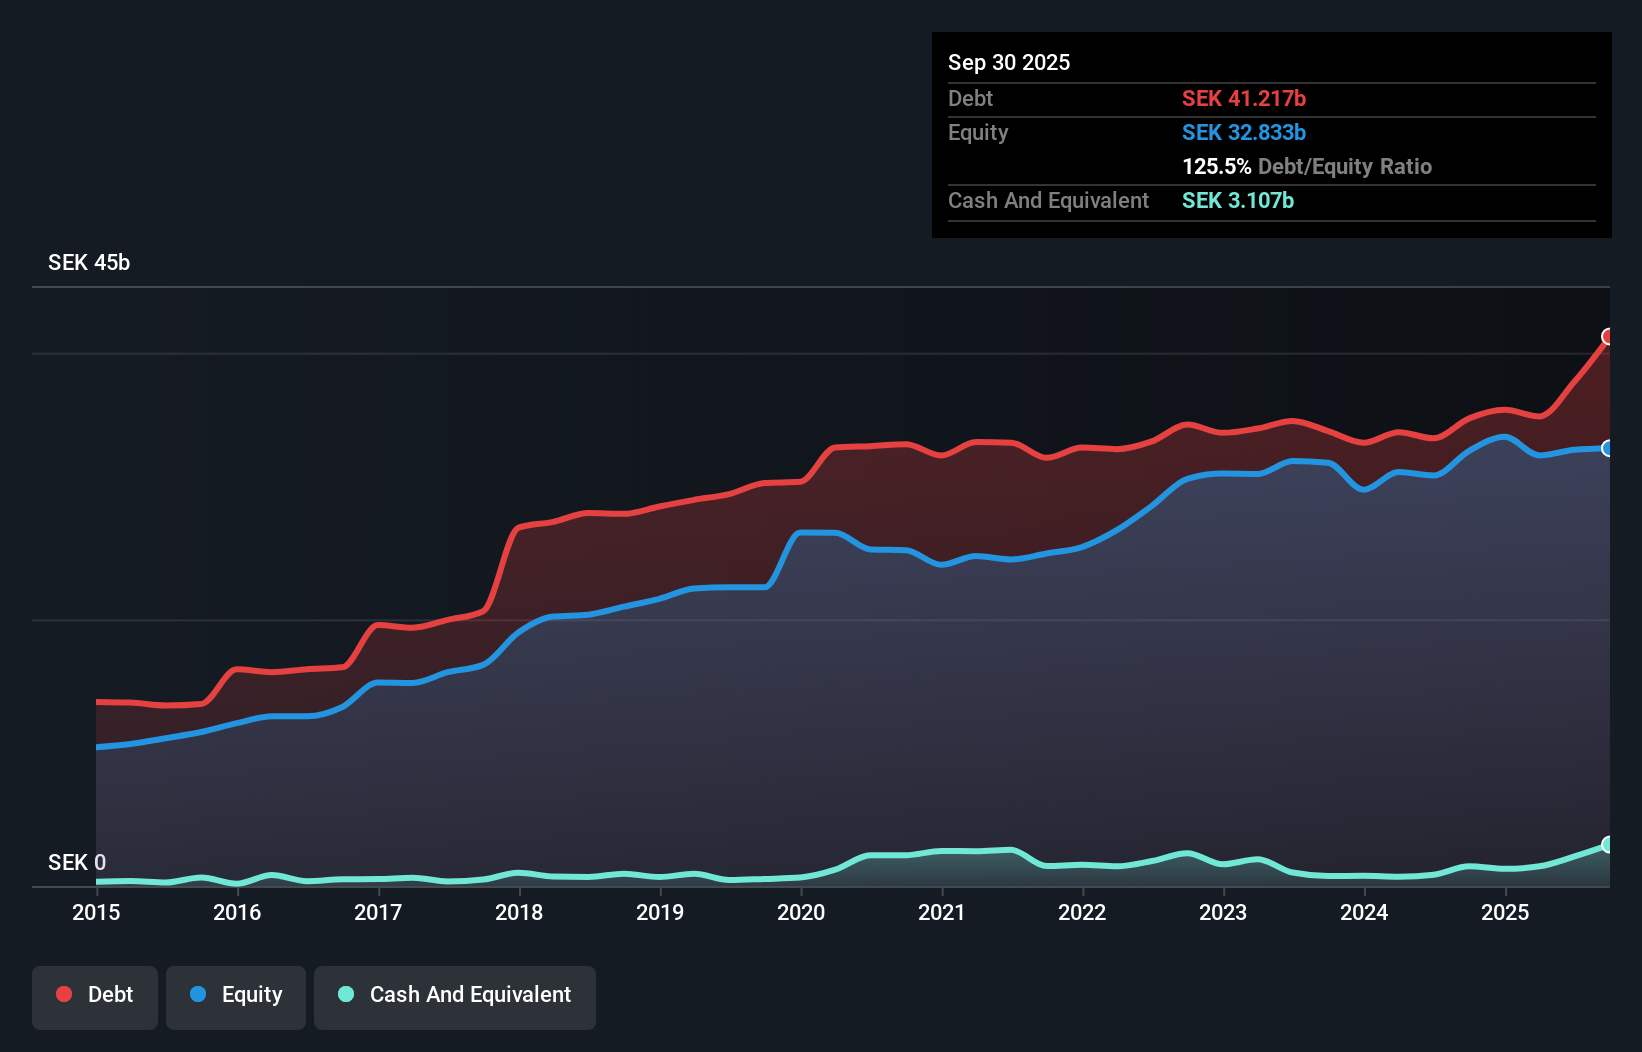The height and width of the screenshot is (1052, 1642).
Task: Click the teal Cash And Equivalent legend dot
Action: pyautogui.click(x=344, y=994)
